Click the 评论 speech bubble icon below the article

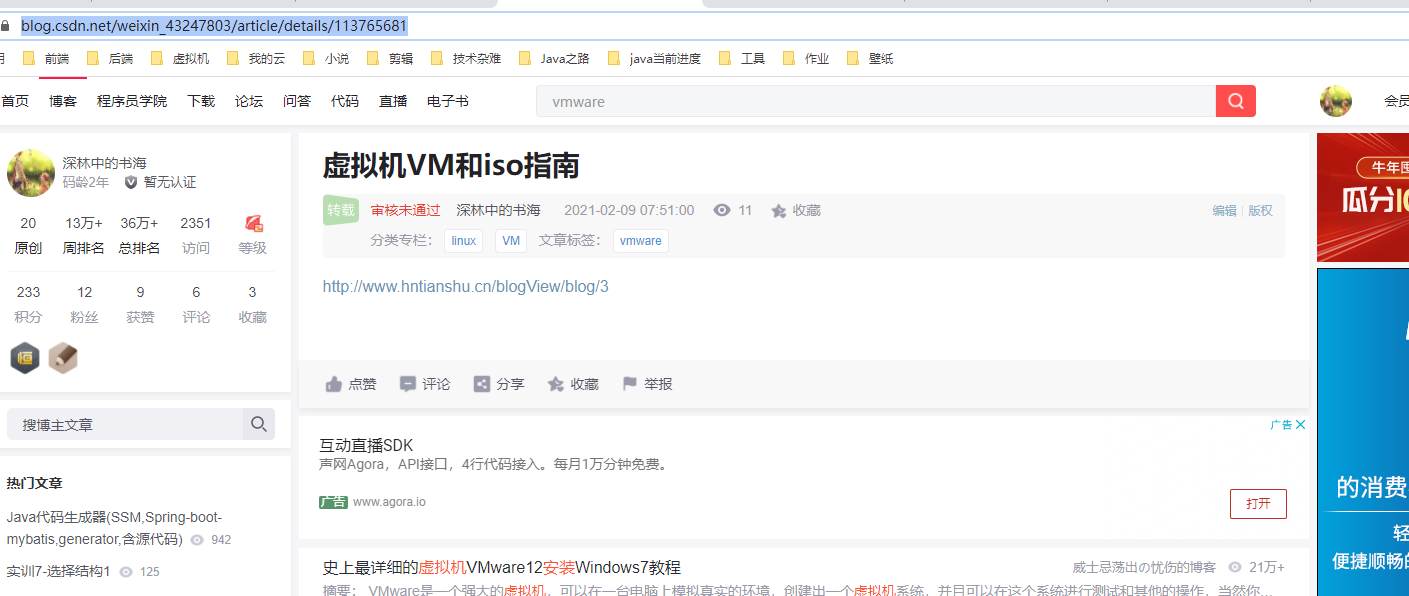(408, 384)
